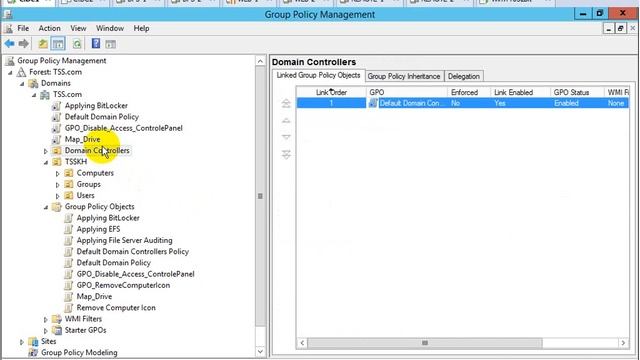Click the Group Policy Objects container icon
This screenshot has height=360, width=640.
coord(57,207)
